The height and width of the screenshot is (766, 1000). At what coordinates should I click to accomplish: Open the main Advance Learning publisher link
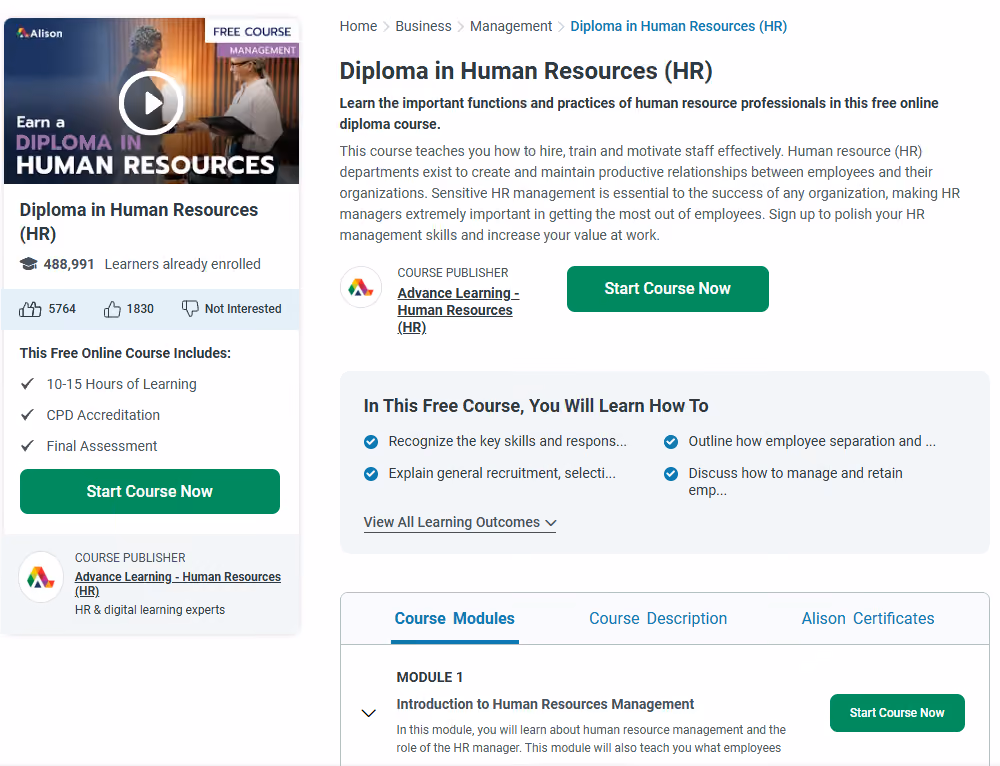[x=459, y=310]
